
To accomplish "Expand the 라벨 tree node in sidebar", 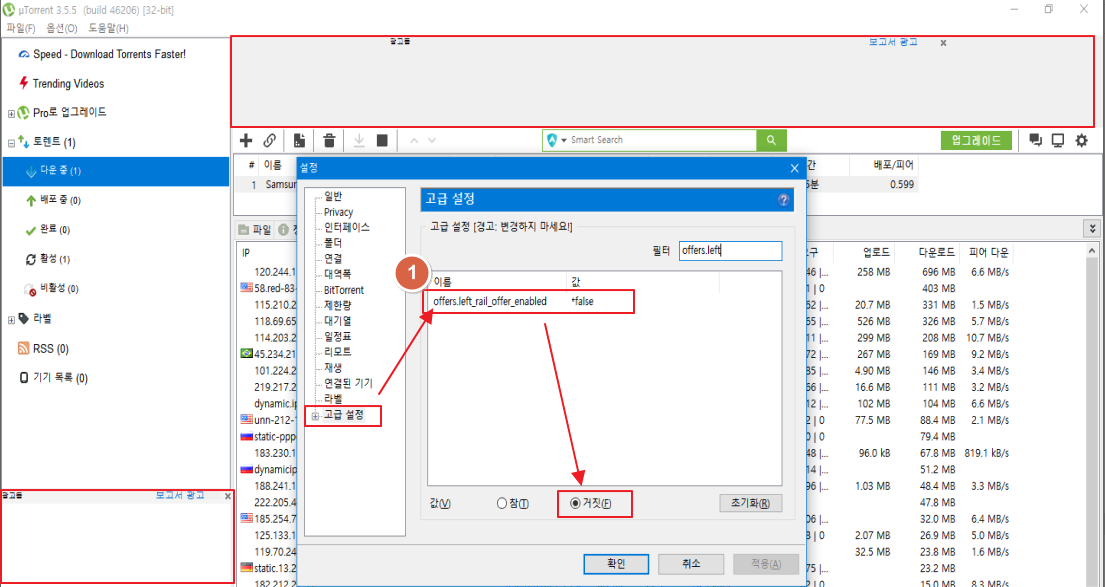I will point(11,320).
